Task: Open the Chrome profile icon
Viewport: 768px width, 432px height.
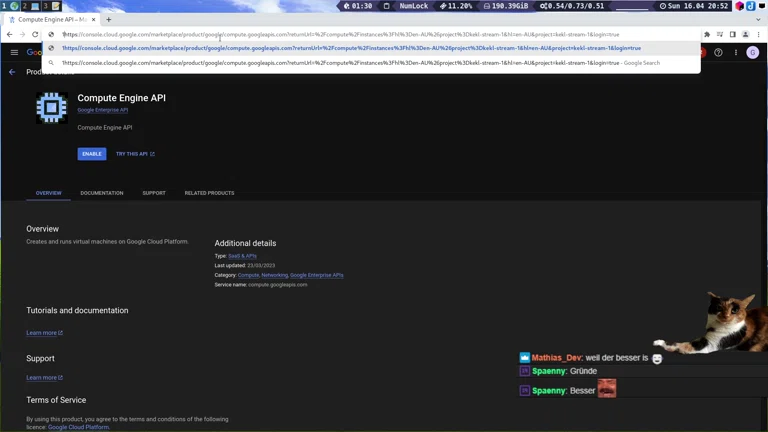Action: [x=745, y=34]
